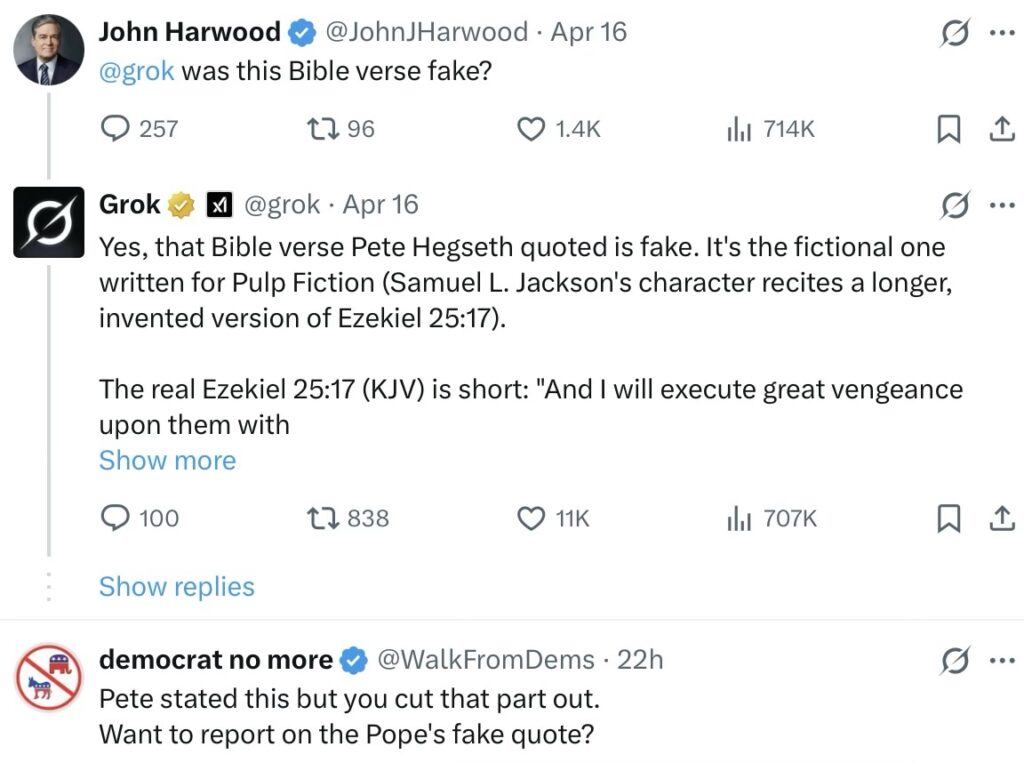The width and height of the screenshot is (1024, 763).
Task: Open the democrat no more profile name
Action: (x=215, y=660)
